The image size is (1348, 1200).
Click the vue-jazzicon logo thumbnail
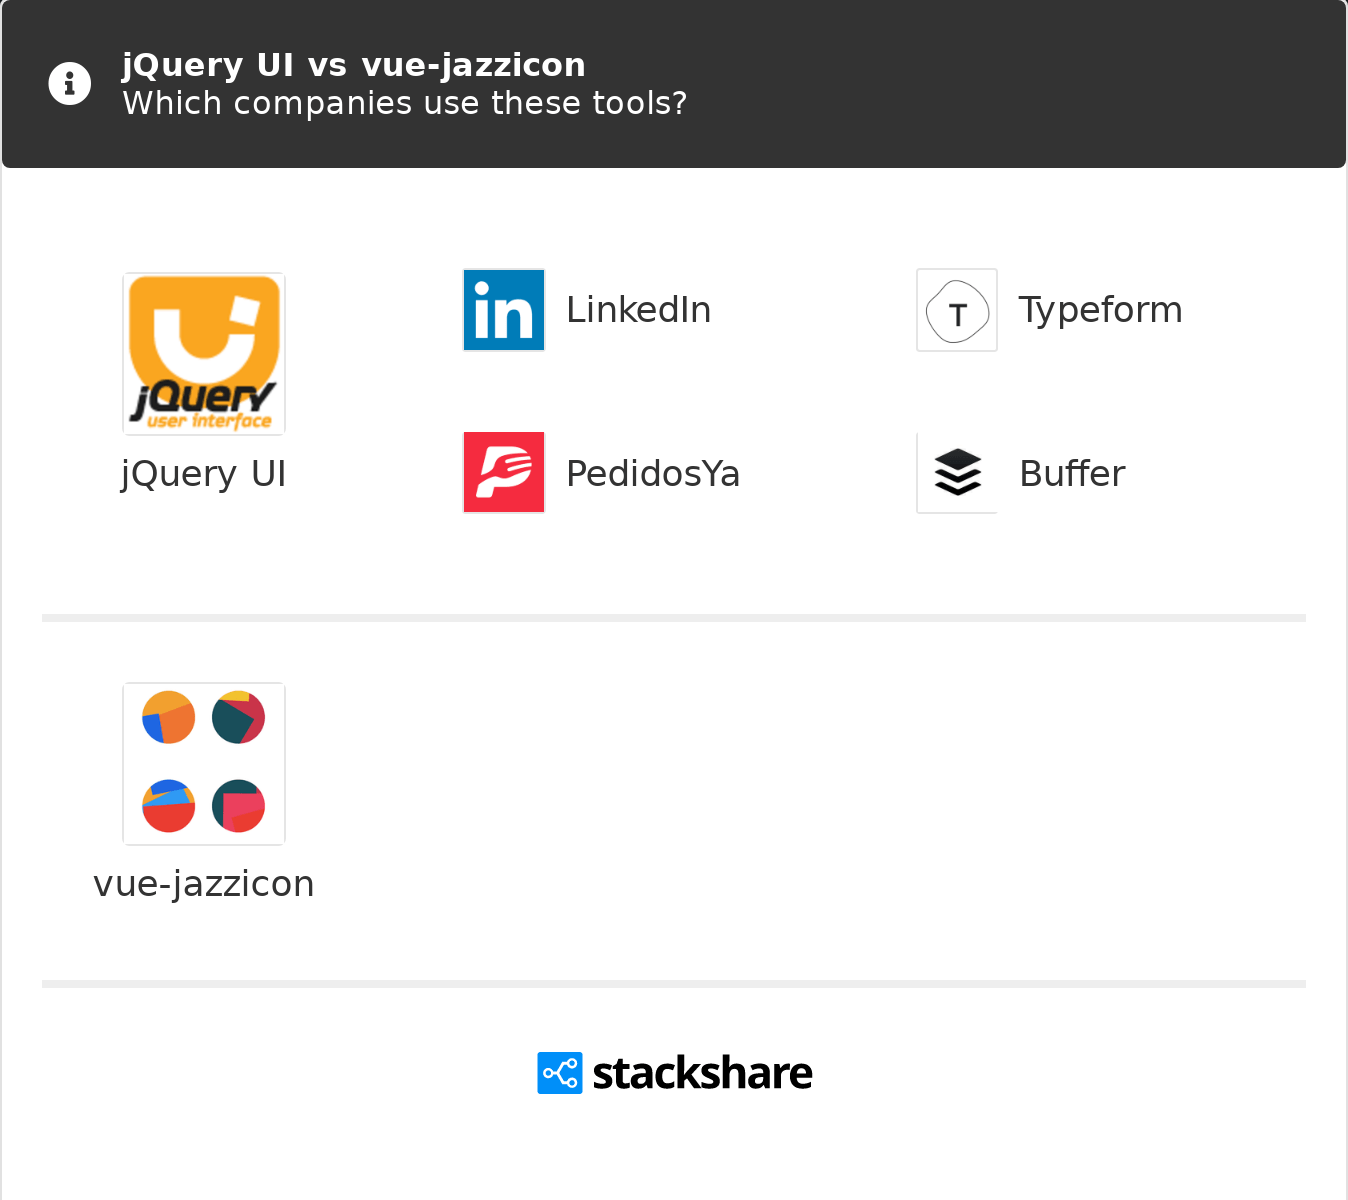point(204,763)
